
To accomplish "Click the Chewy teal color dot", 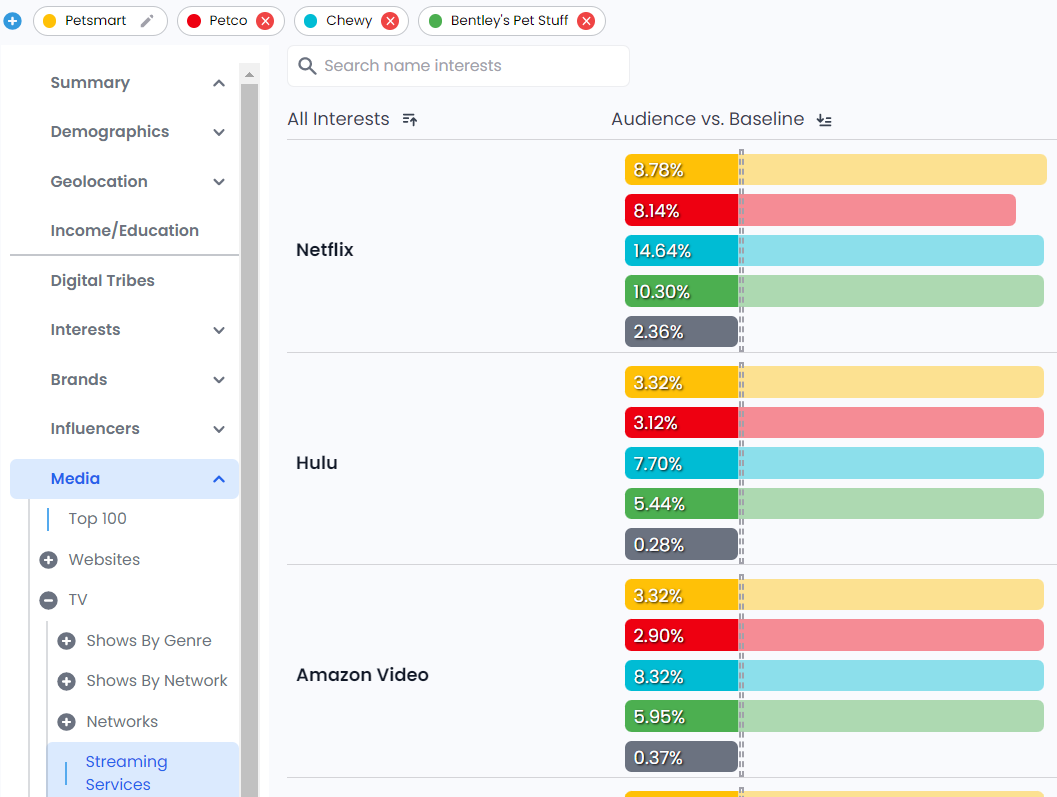I will point(311,21).
